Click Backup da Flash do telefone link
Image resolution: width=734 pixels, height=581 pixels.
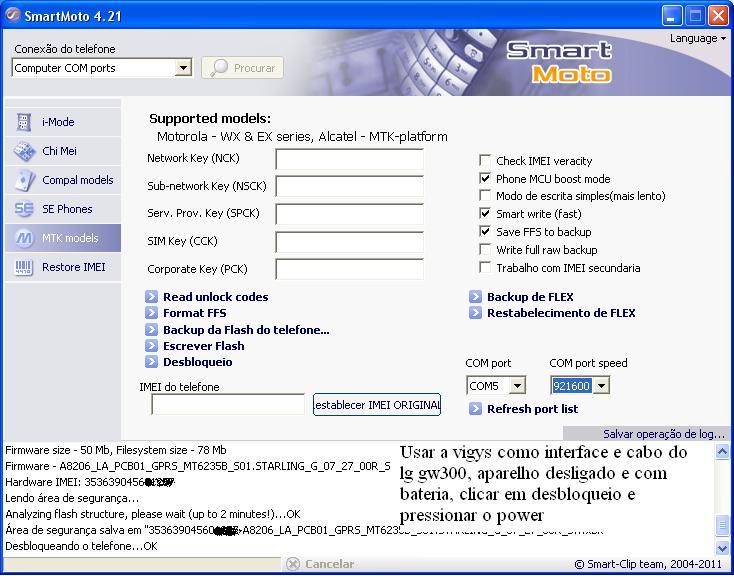(246, 330)
